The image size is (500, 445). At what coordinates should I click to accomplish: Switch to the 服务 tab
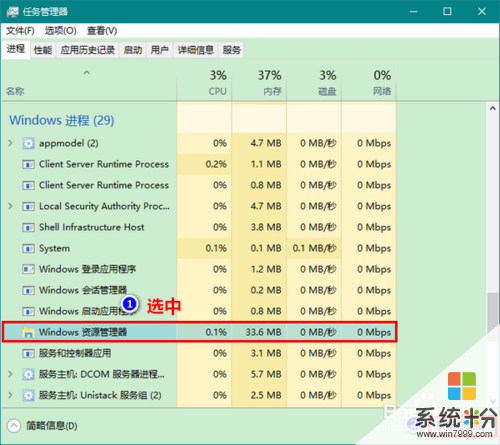point(232,50)
